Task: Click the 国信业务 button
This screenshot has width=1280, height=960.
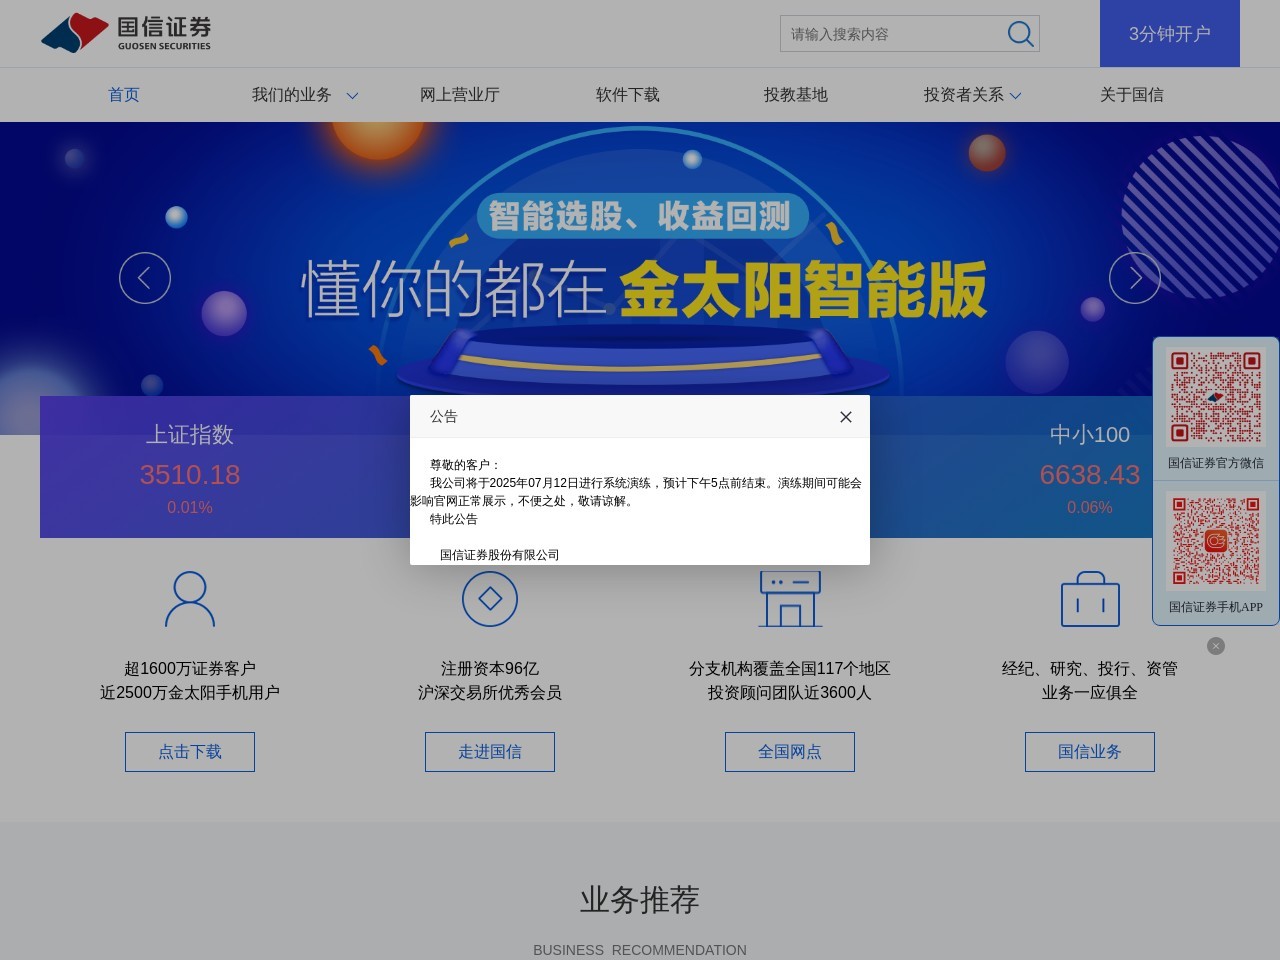Action: click(1090, 752)
